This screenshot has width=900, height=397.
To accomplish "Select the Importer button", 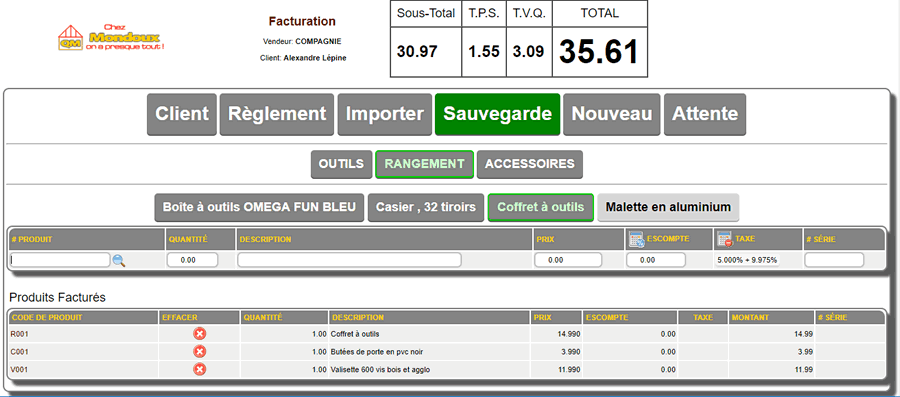I will pyautogui.click(x=385, y=114).
